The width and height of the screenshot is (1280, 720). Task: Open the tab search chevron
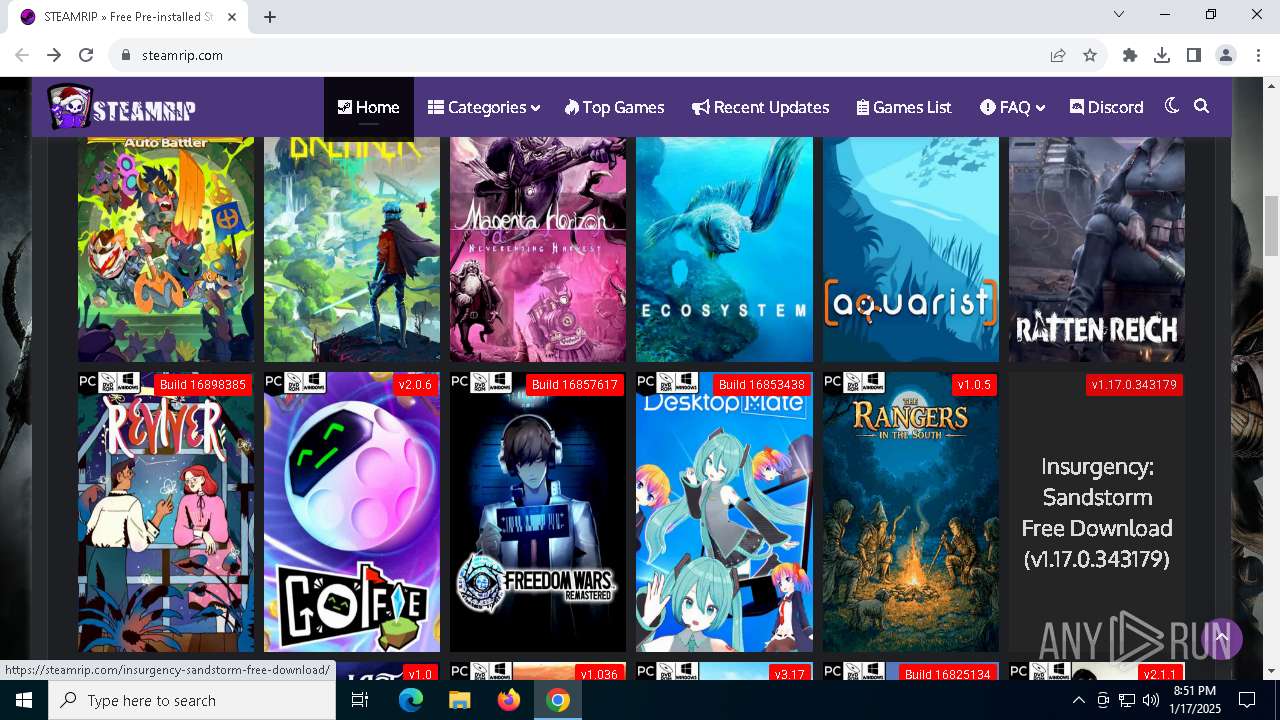(x=1119, y=14)
